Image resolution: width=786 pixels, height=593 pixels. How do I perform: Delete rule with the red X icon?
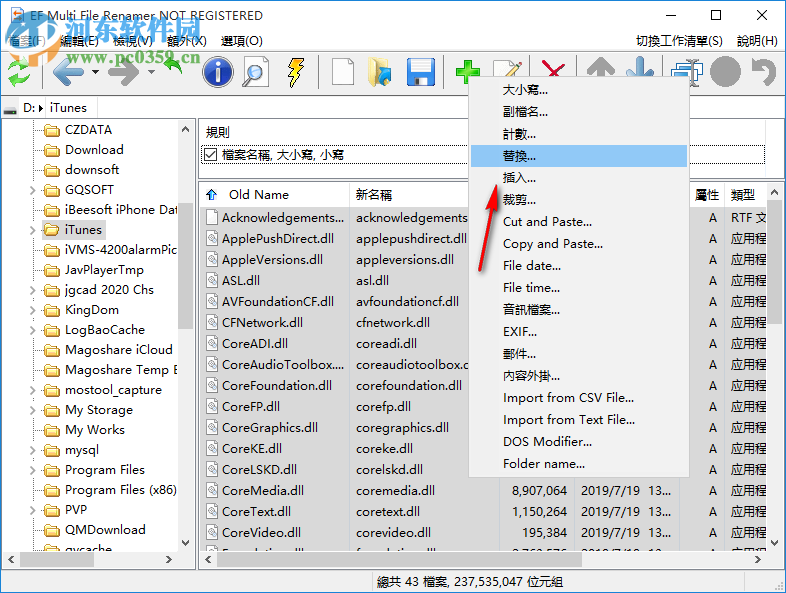click(553, 69)
